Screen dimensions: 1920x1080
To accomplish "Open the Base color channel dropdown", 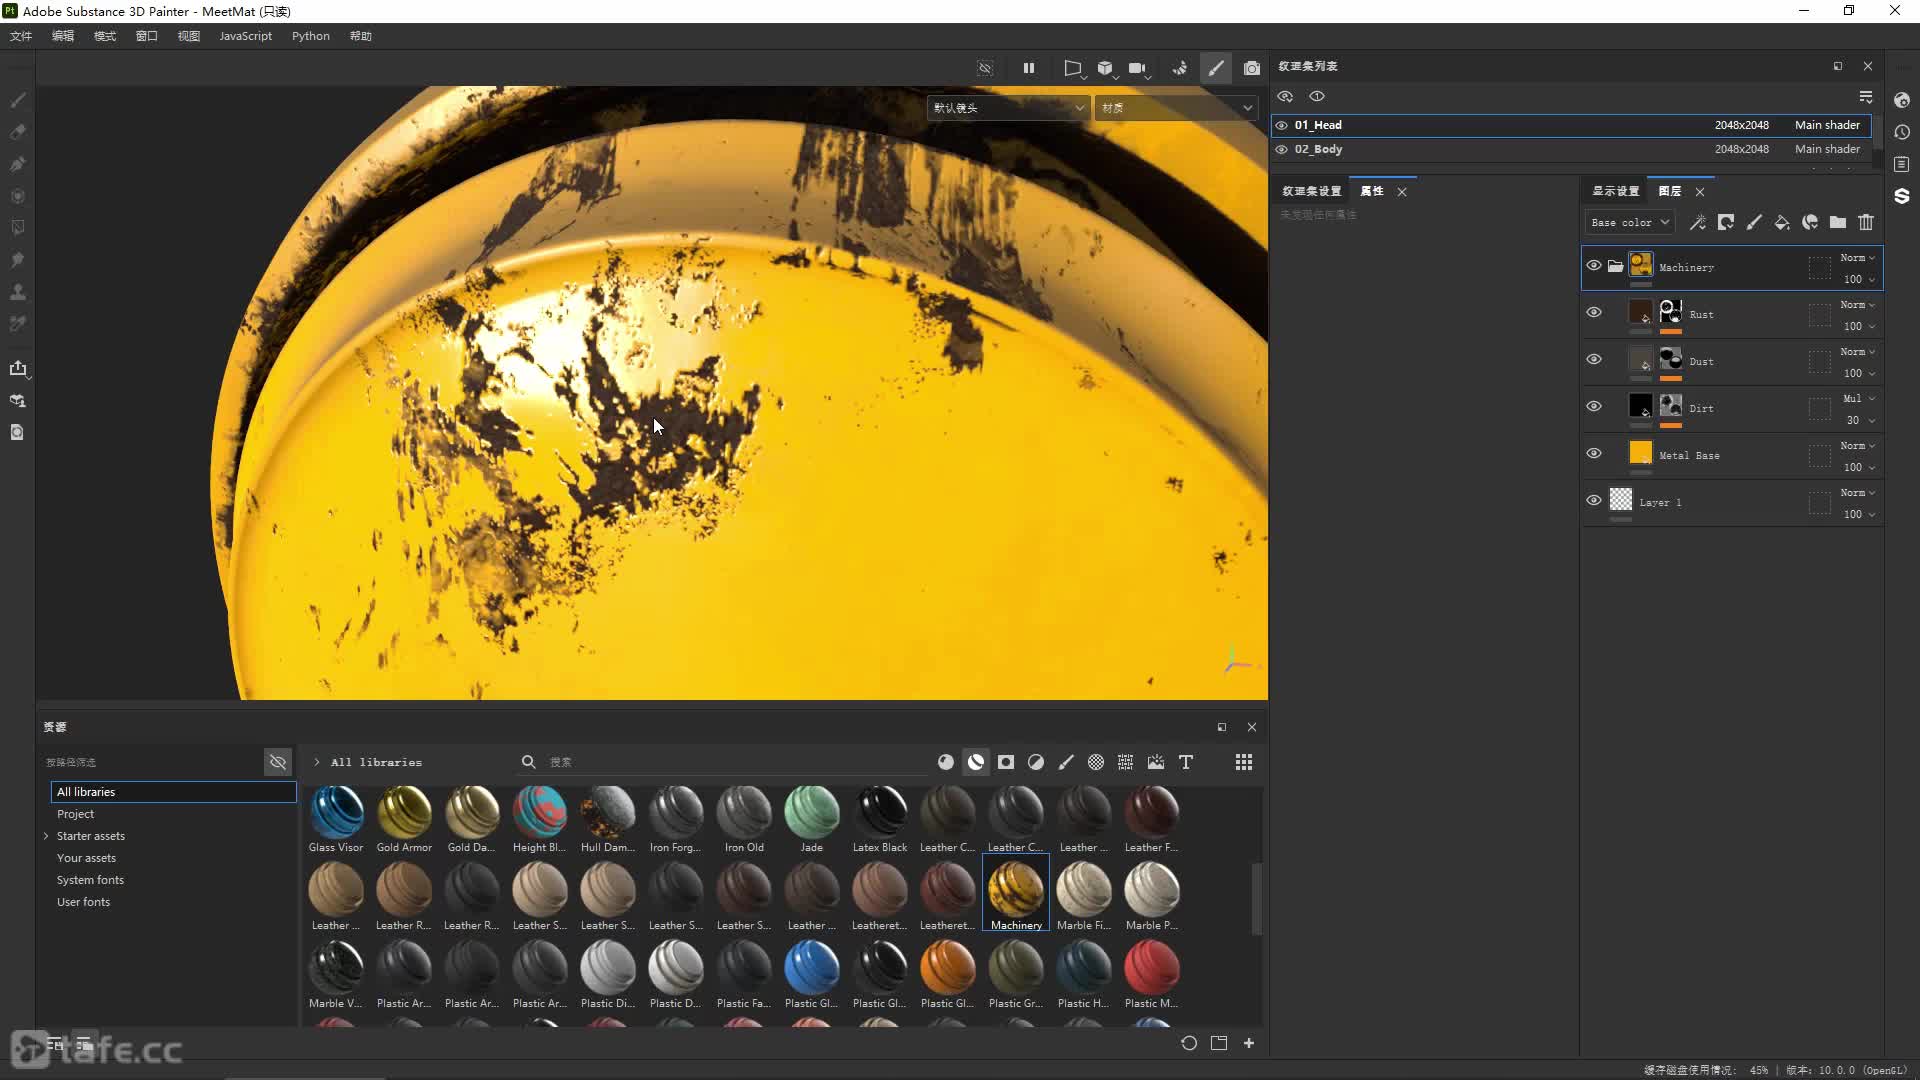I will (x=1630, y=222).
